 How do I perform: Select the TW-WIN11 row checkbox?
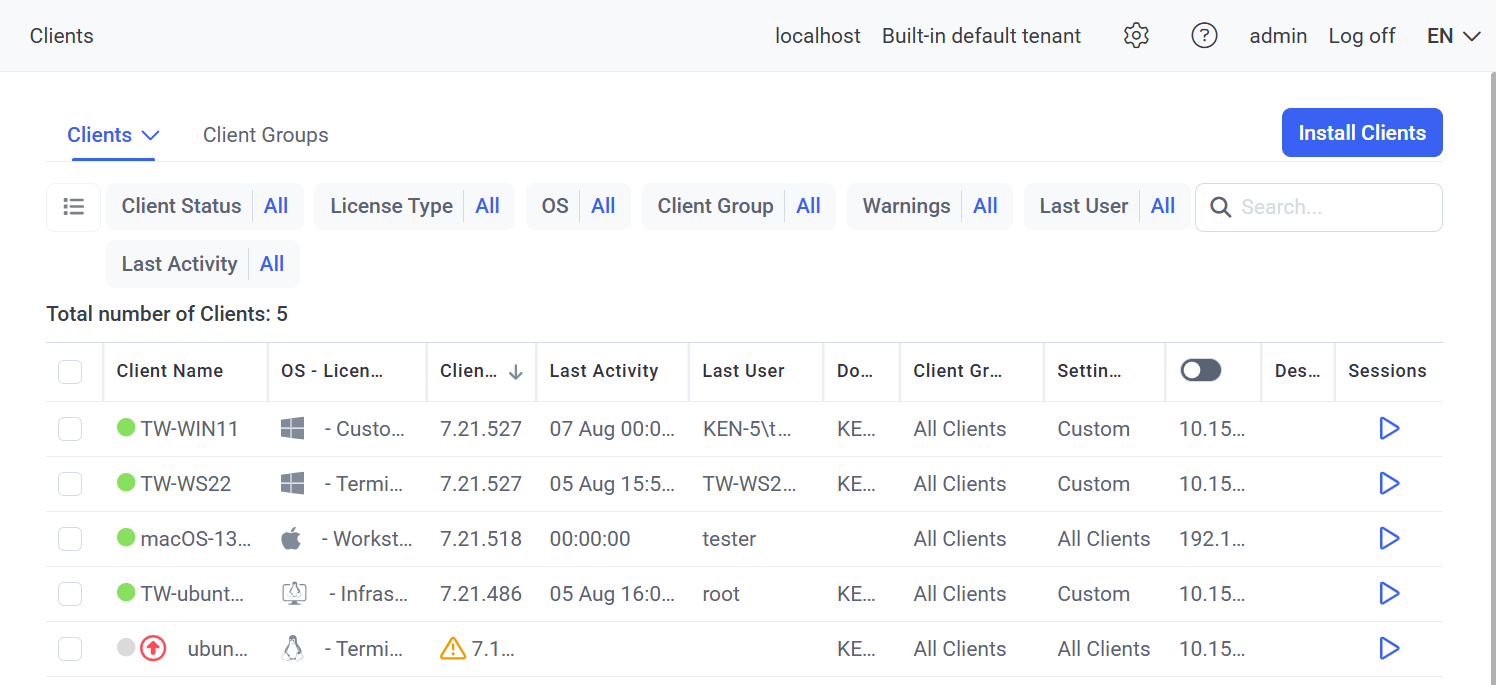70,429
